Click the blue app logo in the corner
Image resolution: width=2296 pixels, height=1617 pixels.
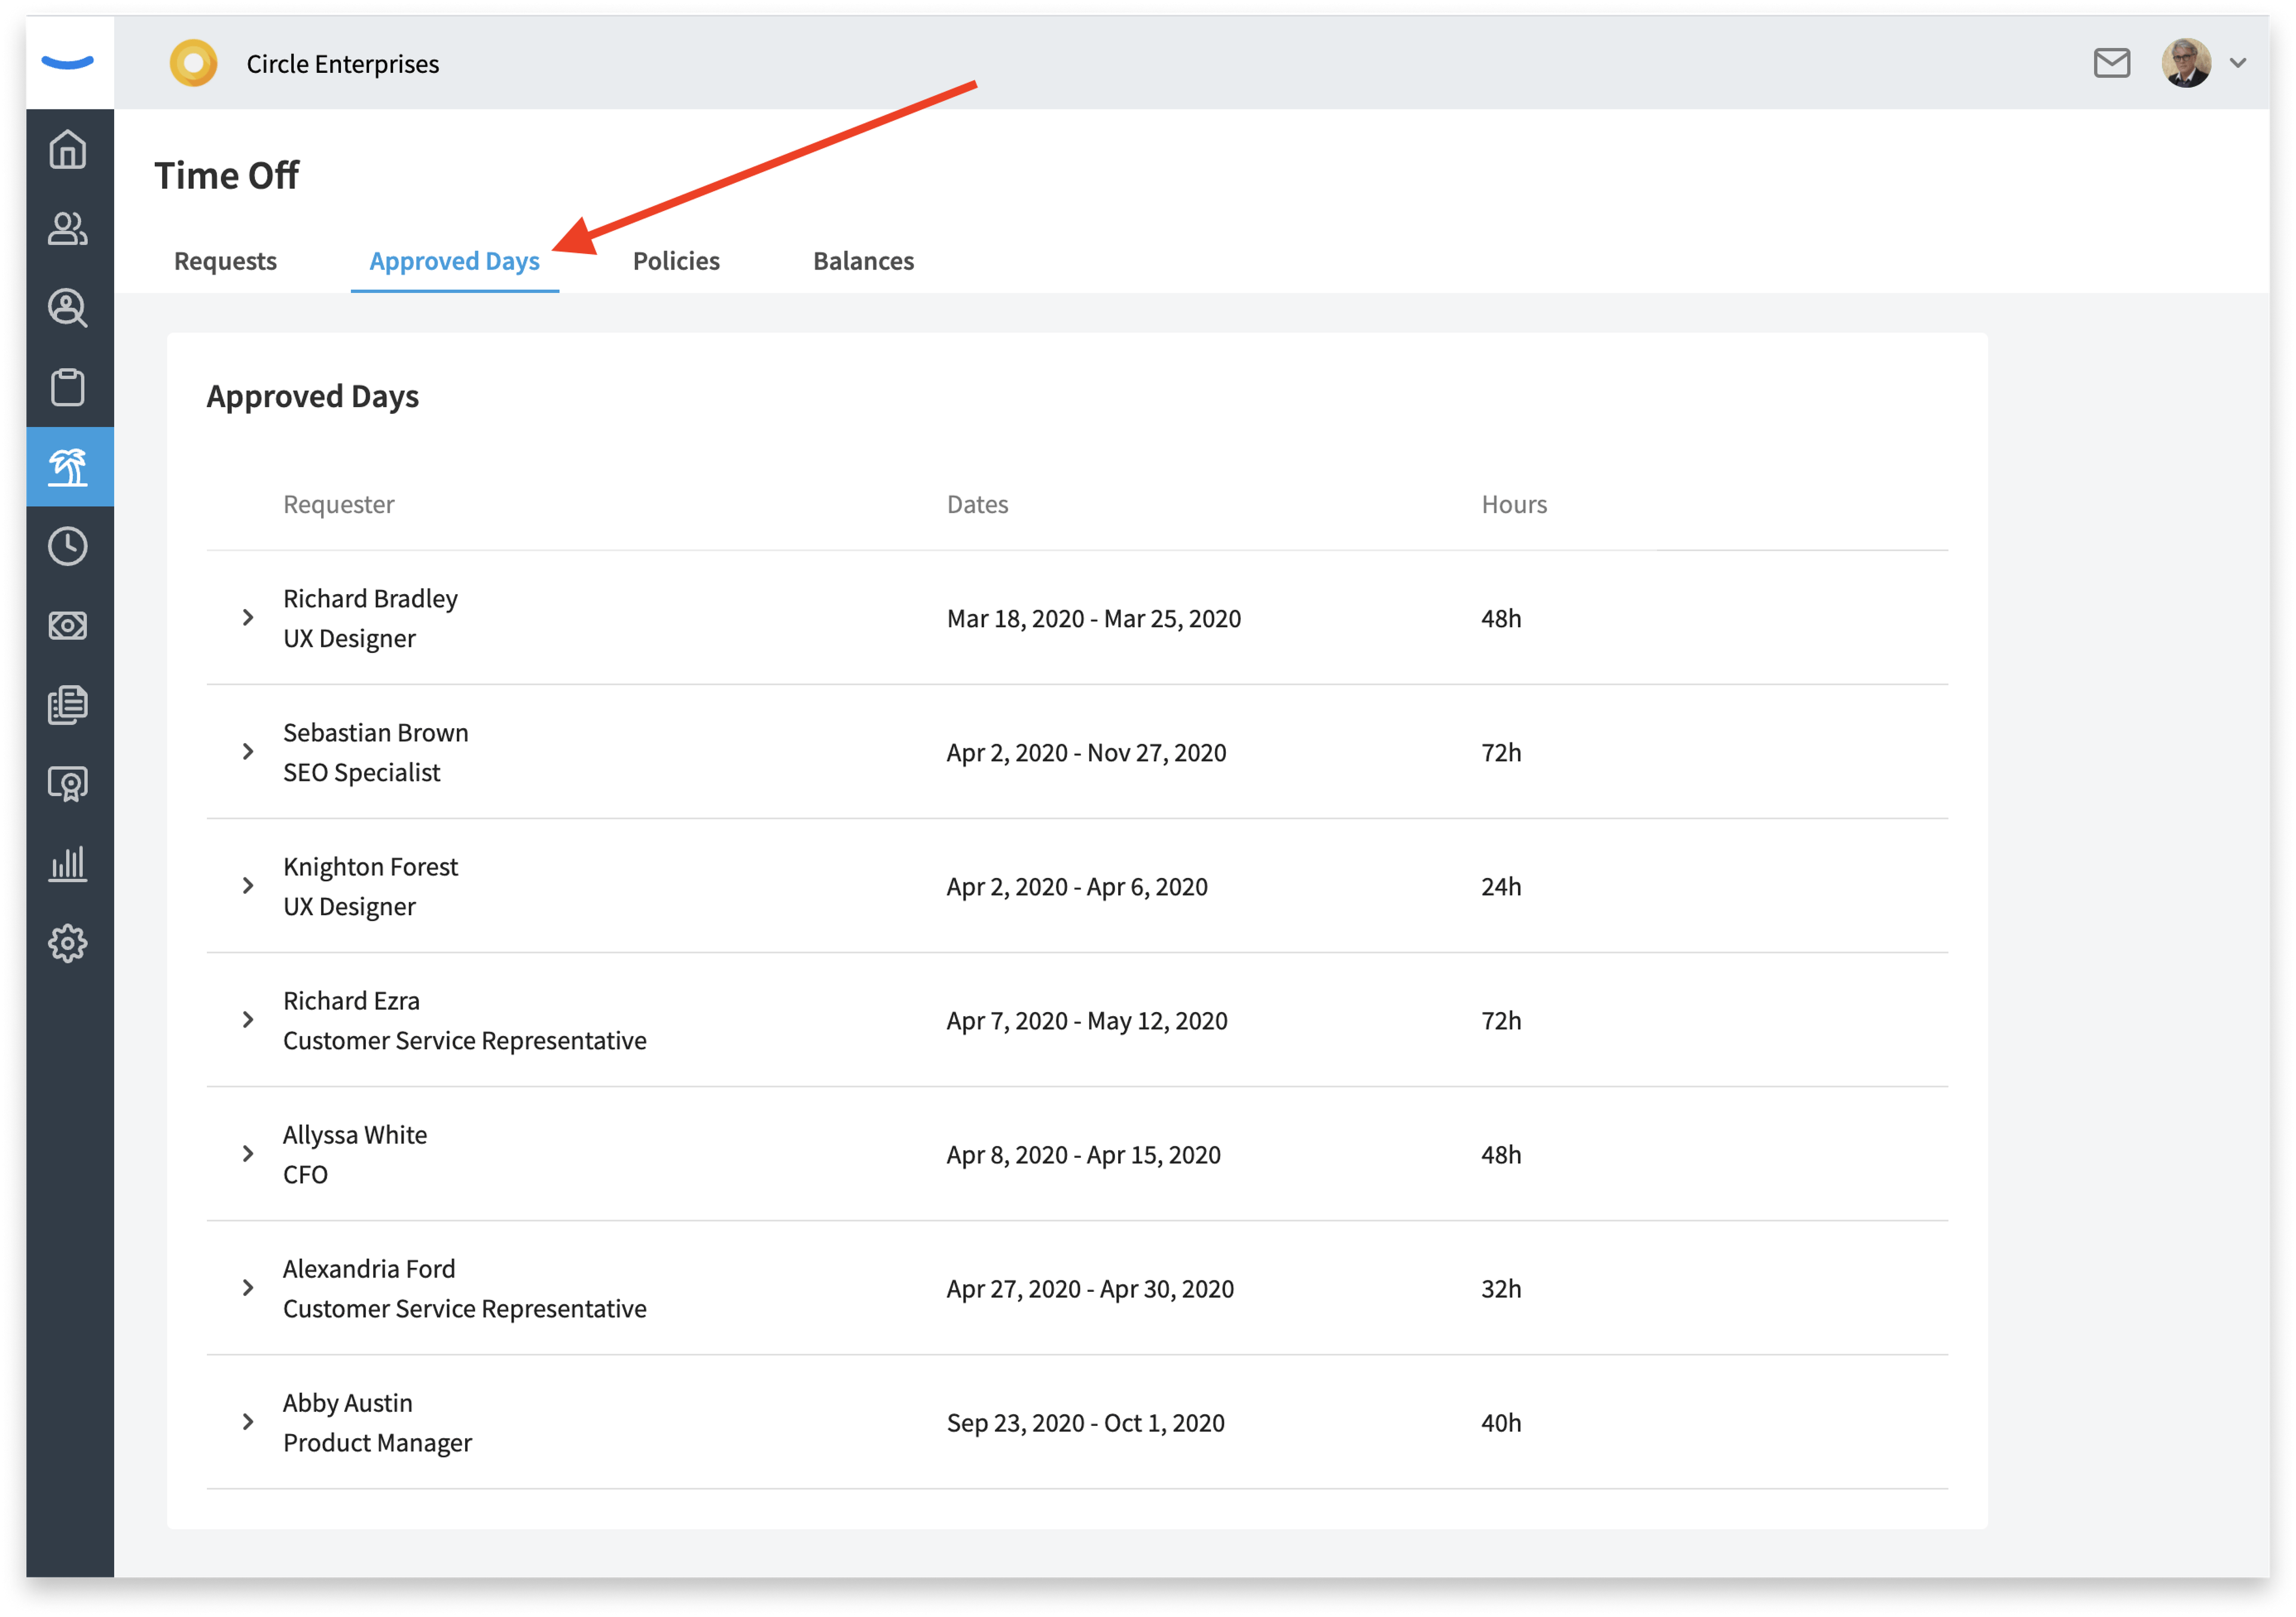pyautogui.click(x=68, y=62)
